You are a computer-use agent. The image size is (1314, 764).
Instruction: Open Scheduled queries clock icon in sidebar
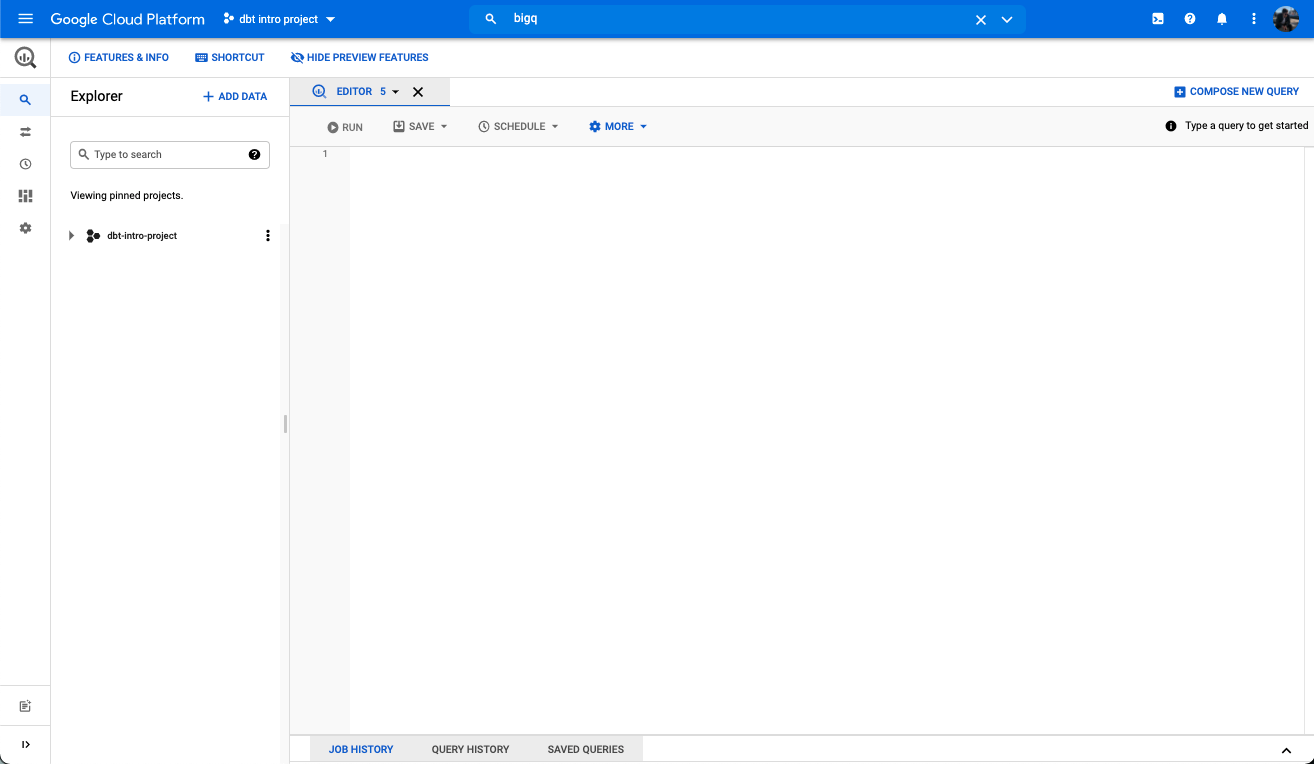pyautogui.click(x=25, y=164)
